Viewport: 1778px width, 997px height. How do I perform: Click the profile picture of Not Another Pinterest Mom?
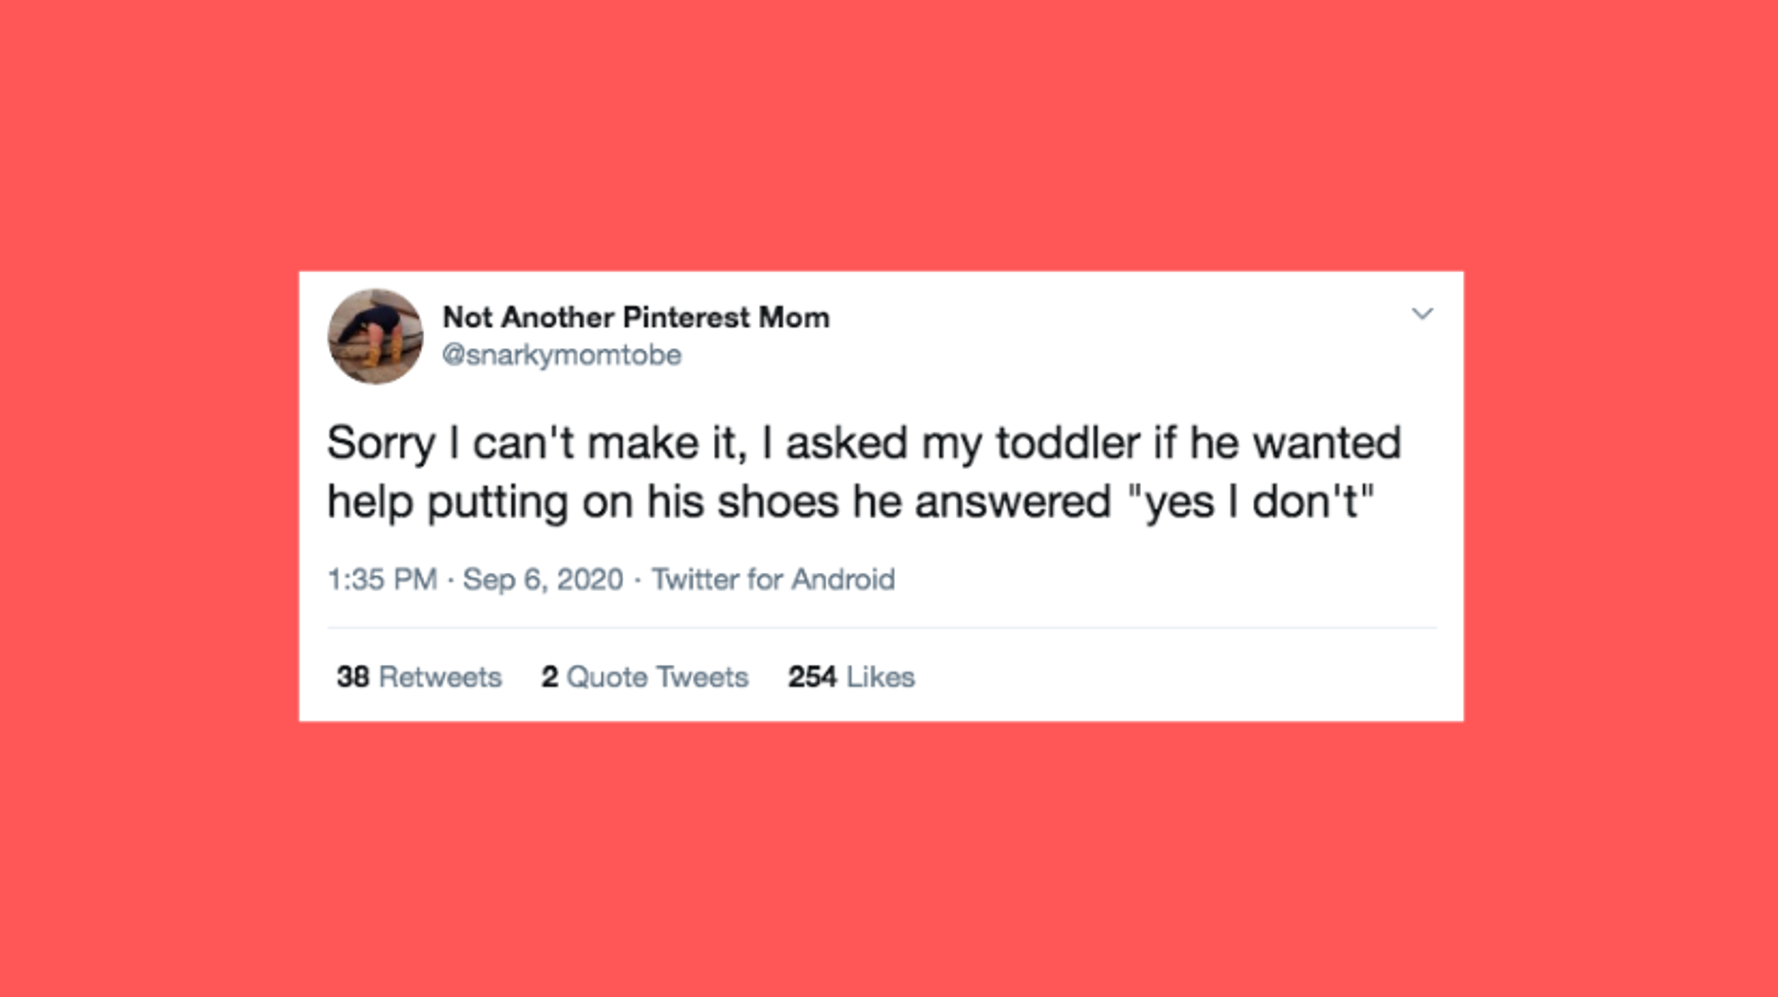(x=374, y=336)
